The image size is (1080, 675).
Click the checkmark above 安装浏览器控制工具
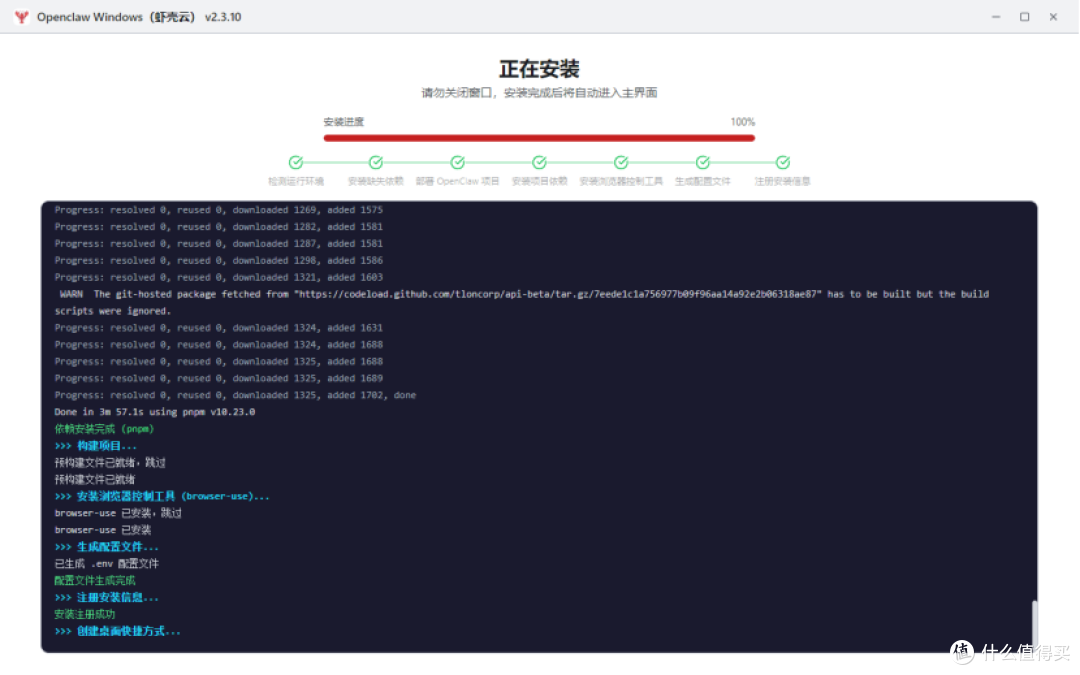click(621, 163)
